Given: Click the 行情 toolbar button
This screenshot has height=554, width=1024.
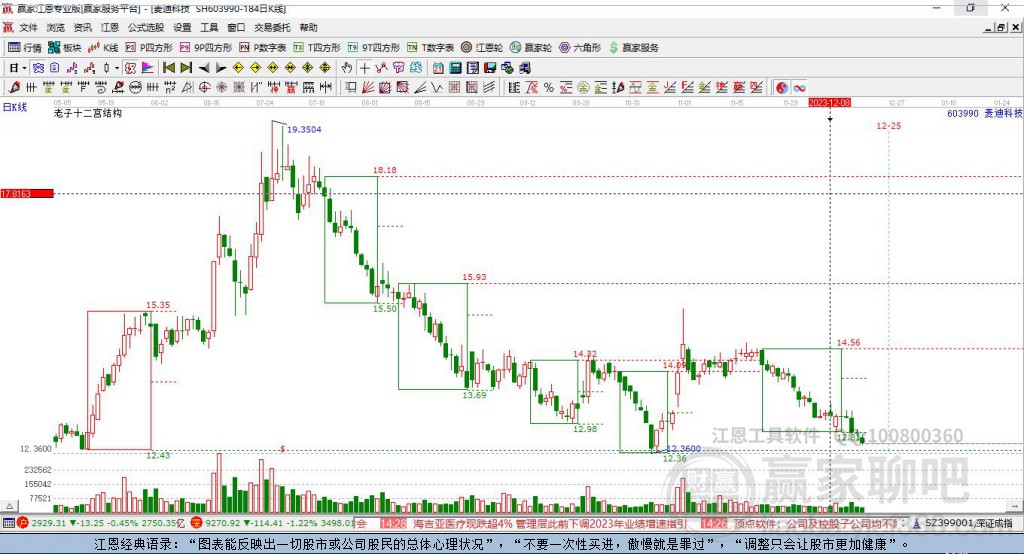Looking at the screenshot, I should [x=25, y=48].
